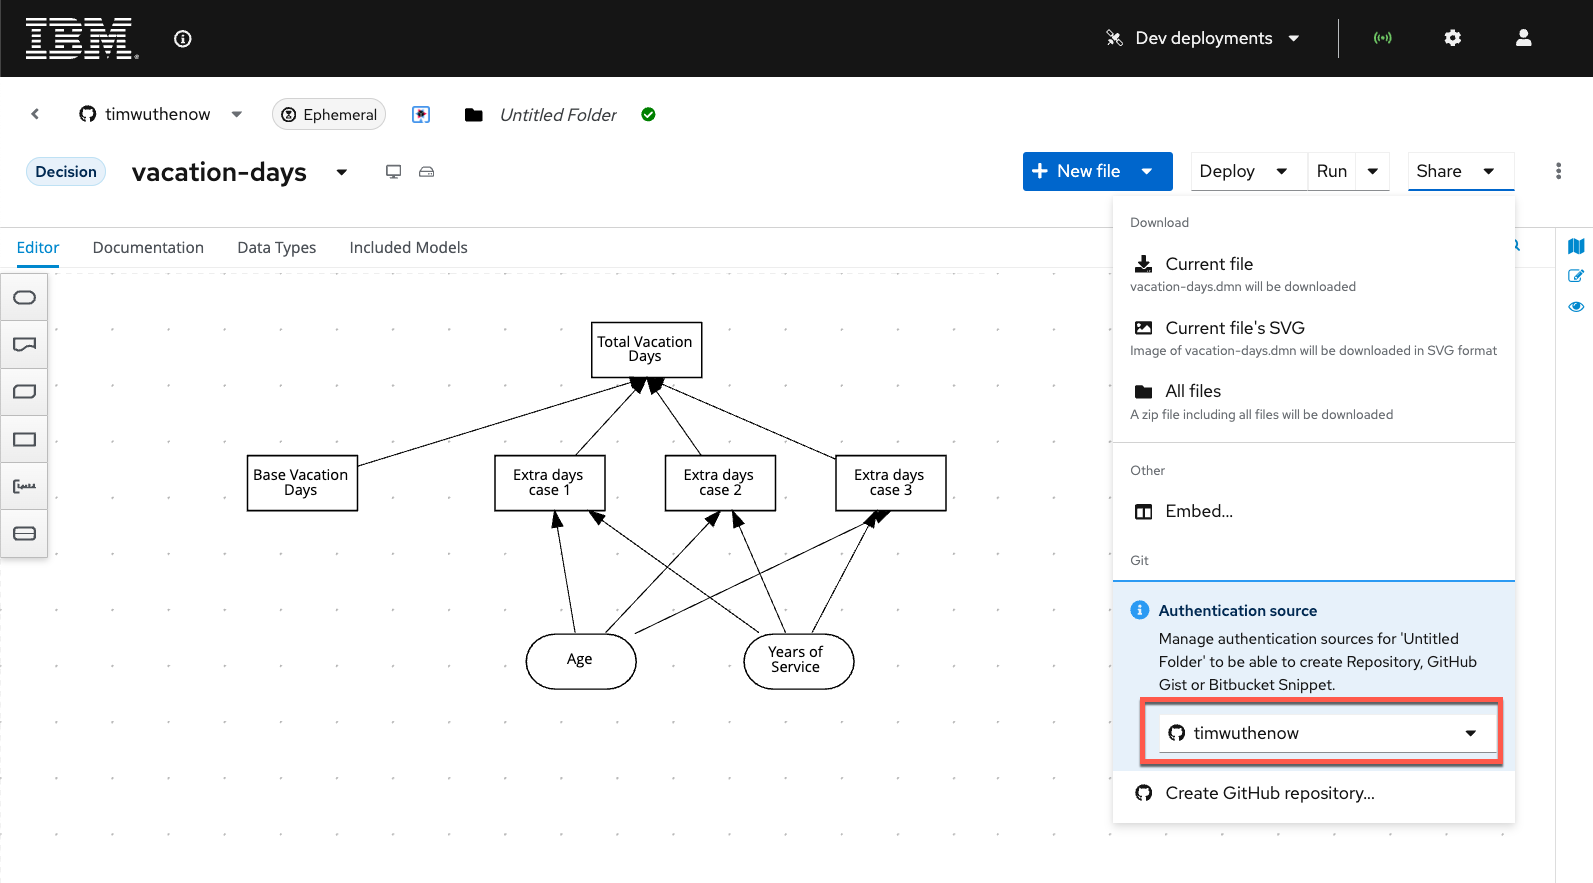Click the Run button
1593x883 pixels.
(1332, 171)
